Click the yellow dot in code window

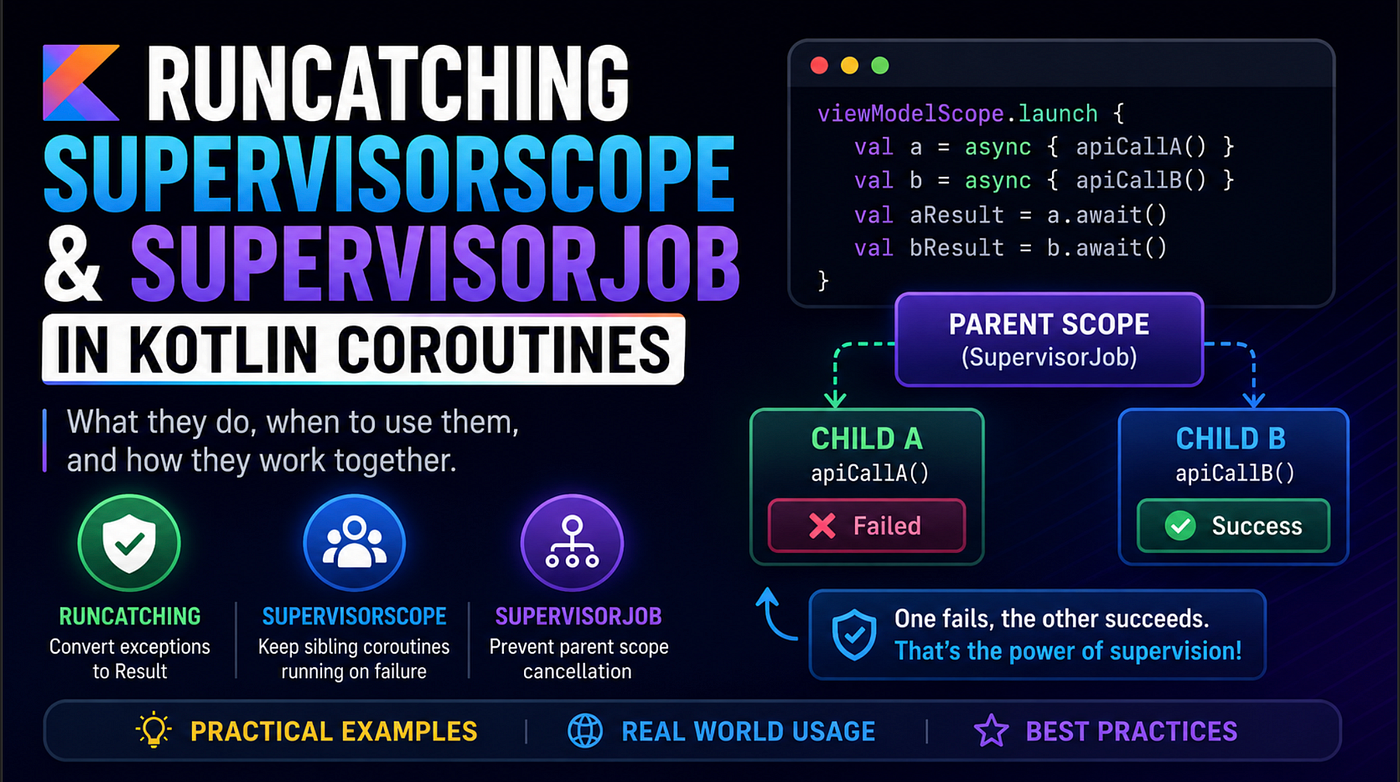click(849, 66)
